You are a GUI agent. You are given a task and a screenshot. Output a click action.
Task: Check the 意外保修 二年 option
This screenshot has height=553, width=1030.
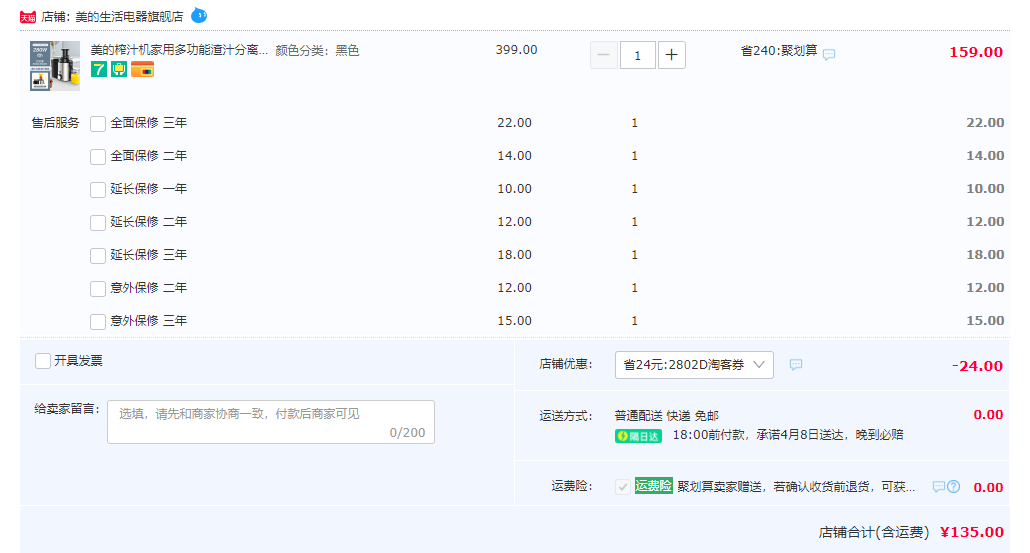(98, 288)
